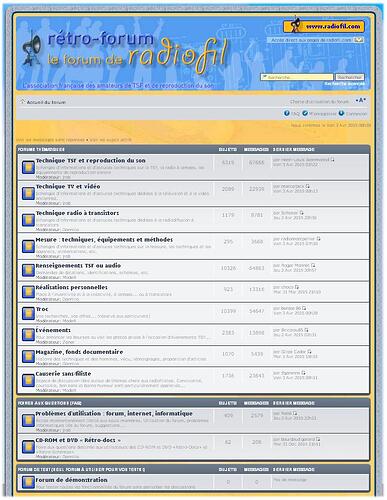The height and width of the screenshot is (500, 387).
Task: Focus the Recherche search field
Action: pyautogui.click(x=297, y=77)
